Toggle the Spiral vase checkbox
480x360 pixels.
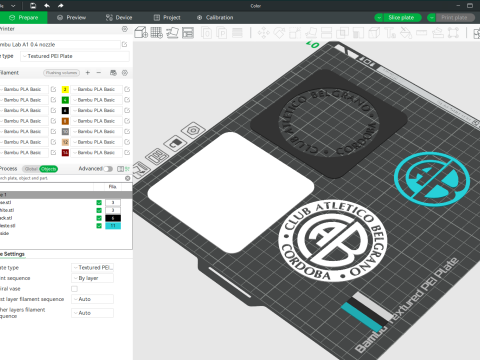[74, 289]
